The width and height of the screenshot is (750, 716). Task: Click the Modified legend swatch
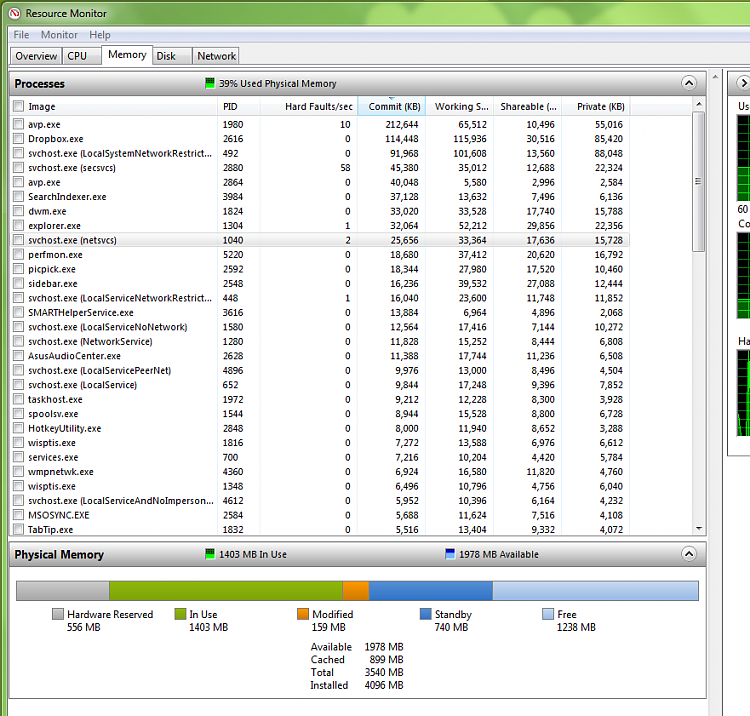point(303,614)
